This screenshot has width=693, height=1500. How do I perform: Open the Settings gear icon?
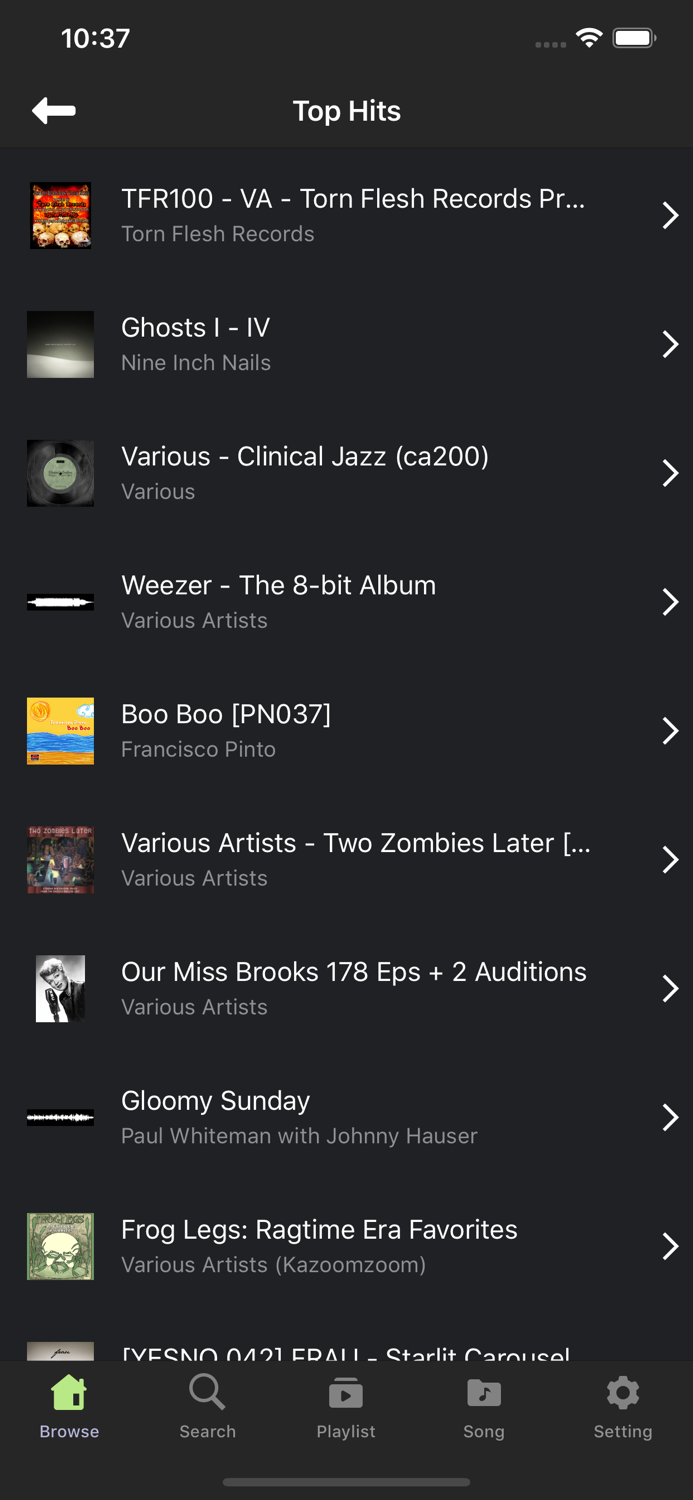(622, 1392)
